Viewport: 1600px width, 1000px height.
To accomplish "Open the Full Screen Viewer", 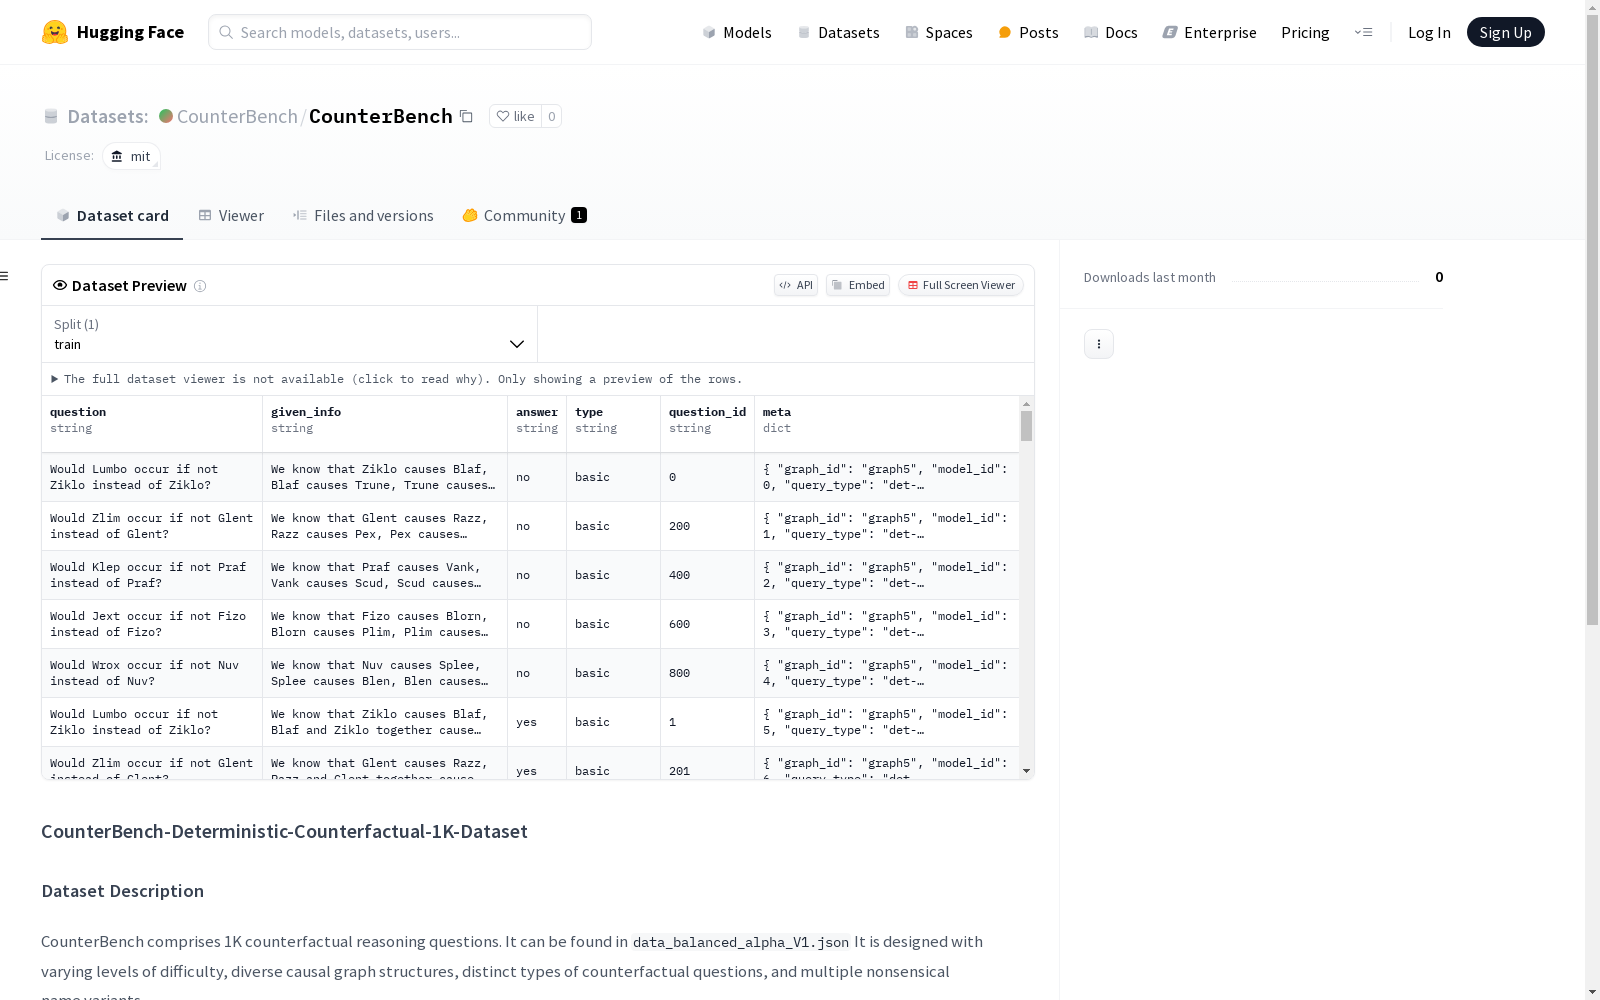I will tap(961, 285).
